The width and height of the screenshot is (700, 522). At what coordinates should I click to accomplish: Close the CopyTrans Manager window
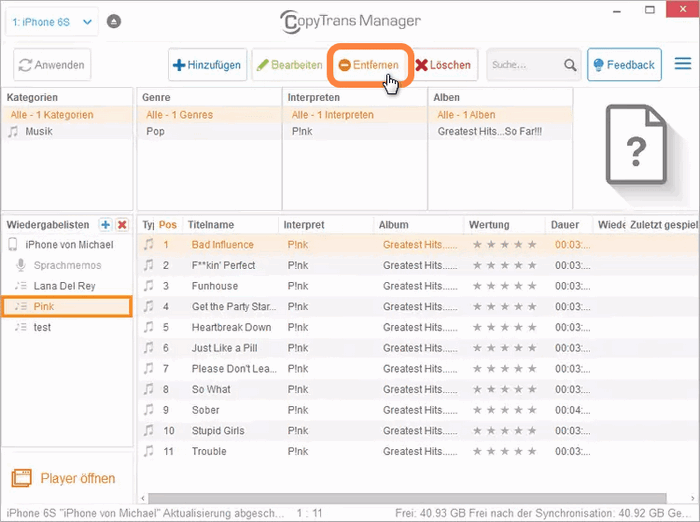coord(683,9)
